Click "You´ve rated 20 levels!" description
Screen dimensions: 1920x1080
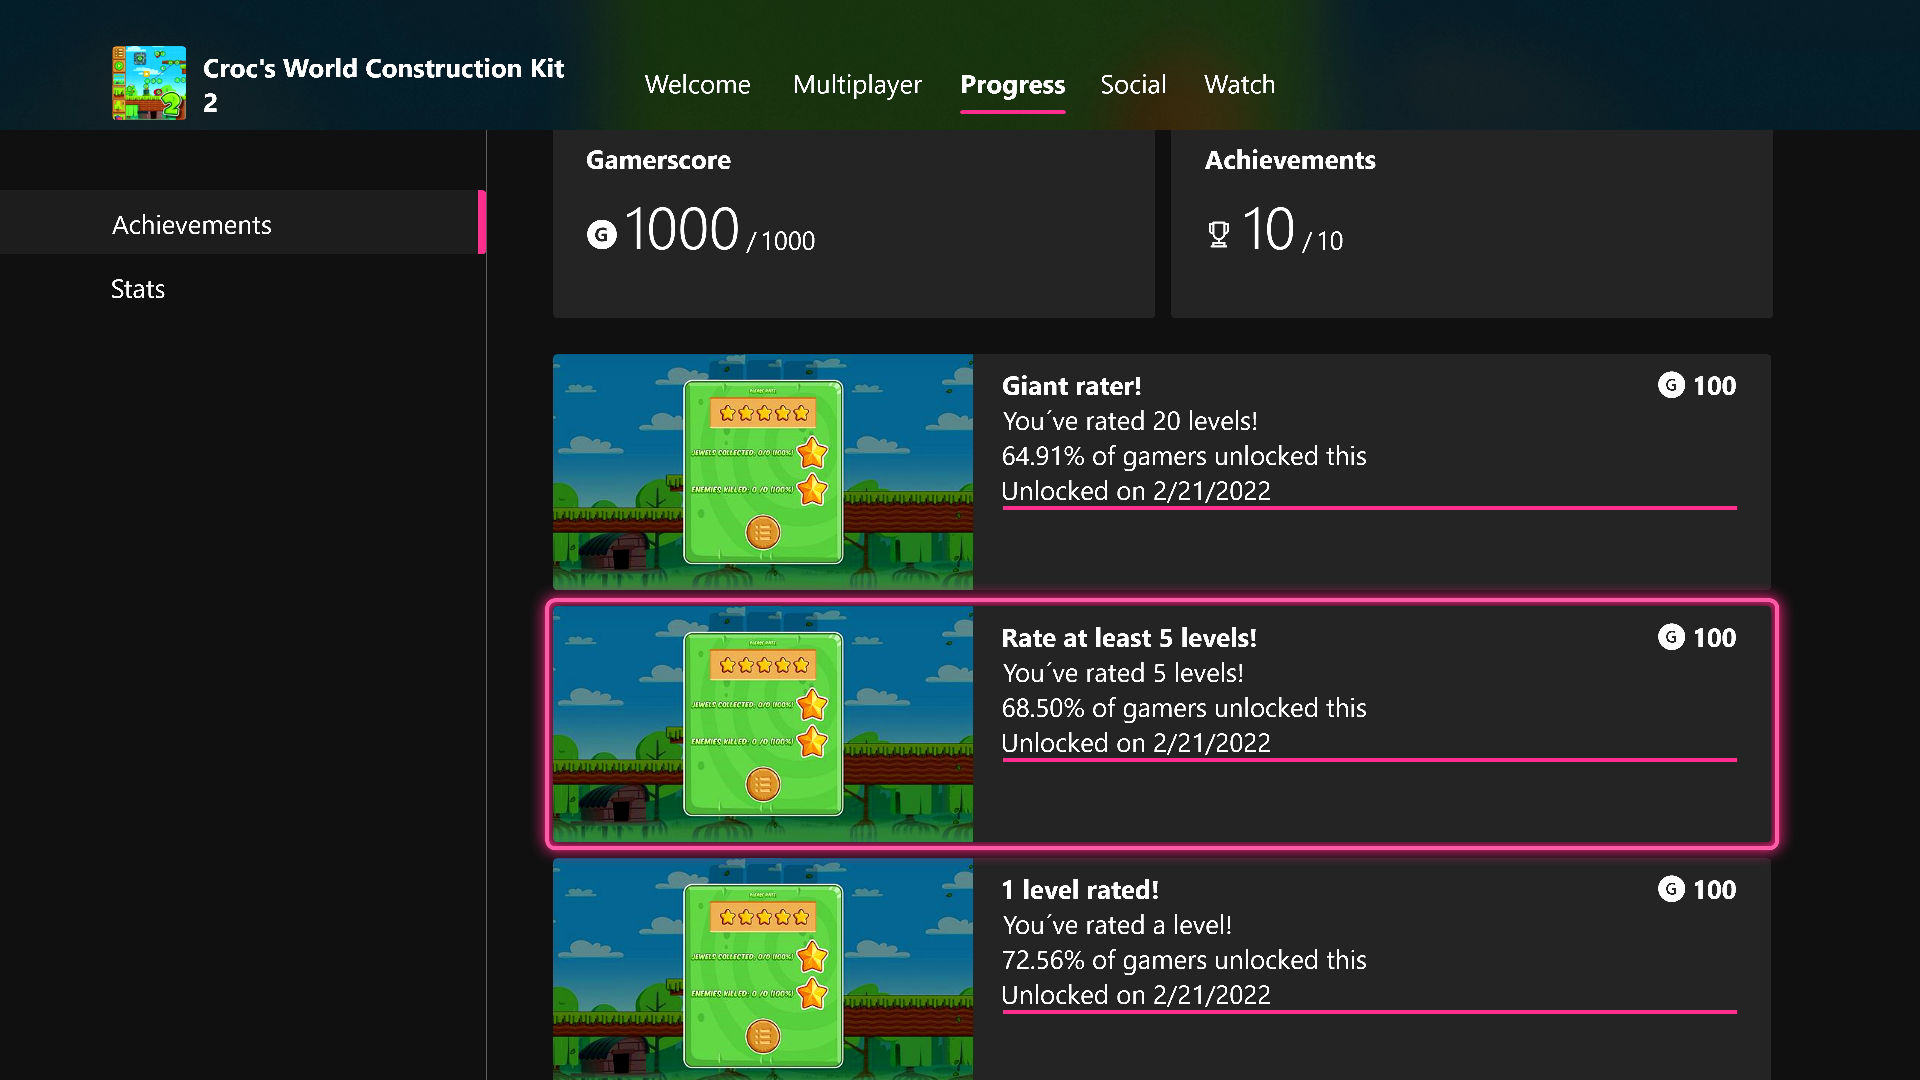click(1130, 421)
